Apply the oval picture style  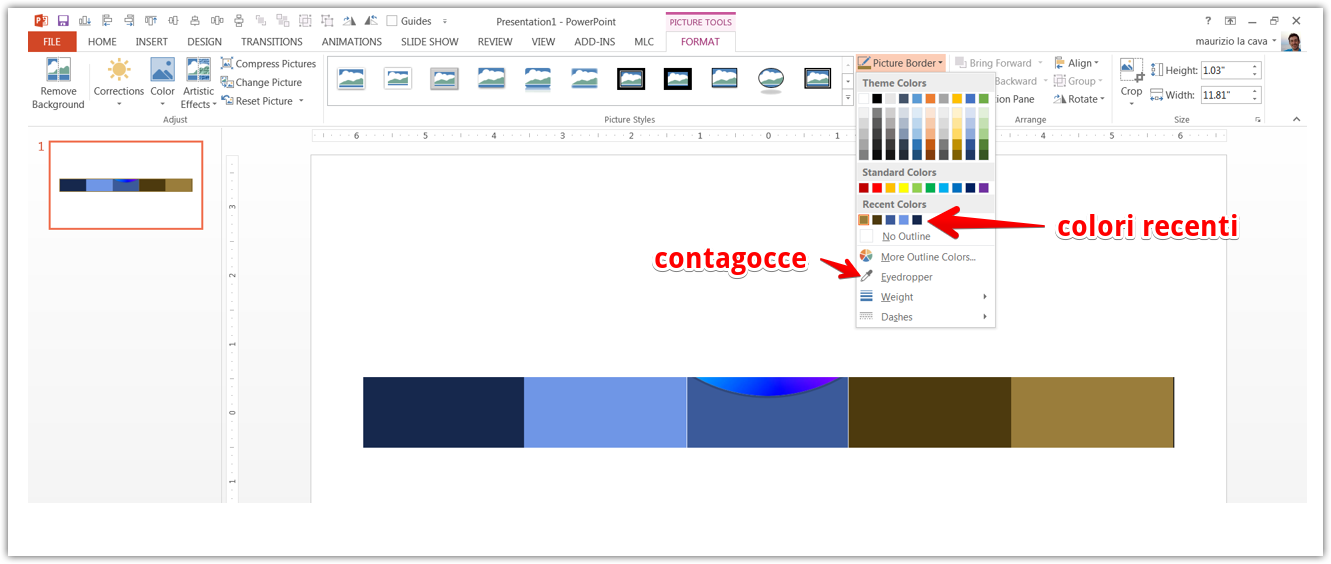coord(770,78)
